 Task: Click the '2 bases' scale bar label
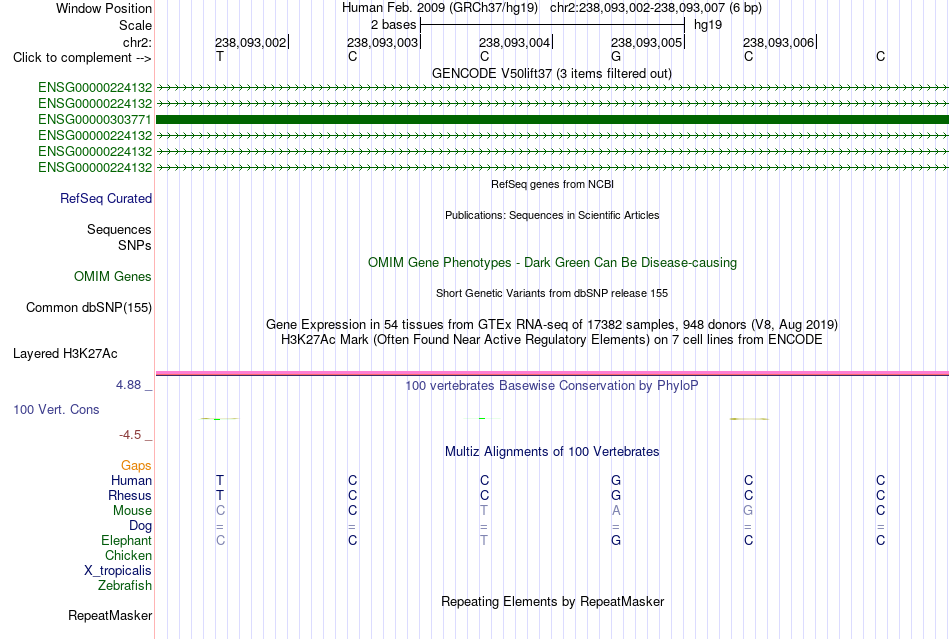394,25
